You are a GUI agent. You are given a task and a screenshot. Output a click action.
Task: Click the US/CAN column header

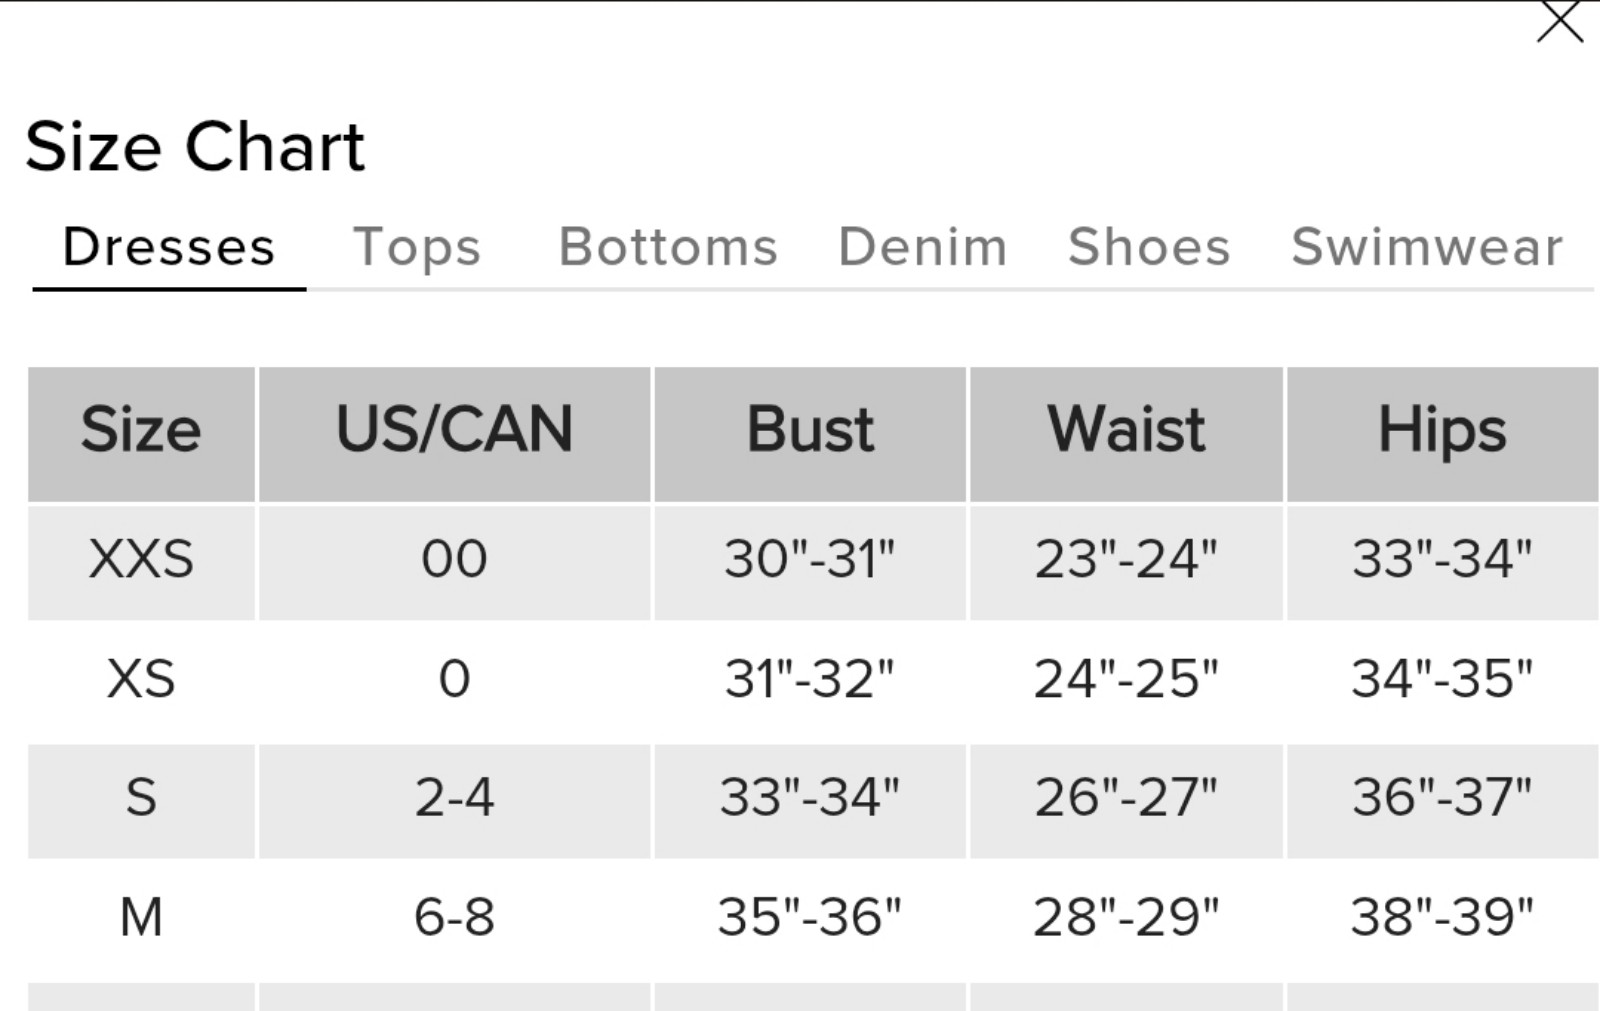pyautogui.click(x=455, y=434)
